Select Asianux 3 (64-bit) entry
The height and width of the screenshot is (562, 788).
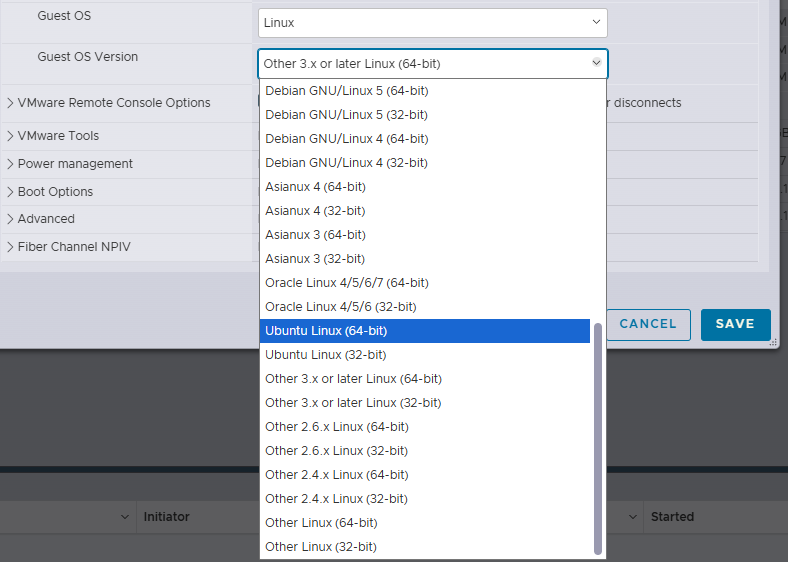[x=425, y=235]
